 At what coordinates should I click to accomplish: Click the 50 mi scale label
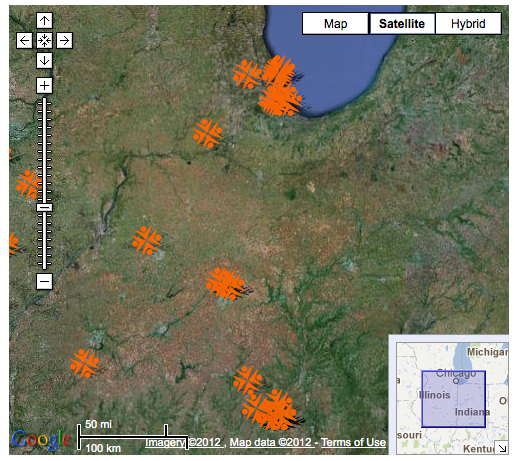click(98, 424)
